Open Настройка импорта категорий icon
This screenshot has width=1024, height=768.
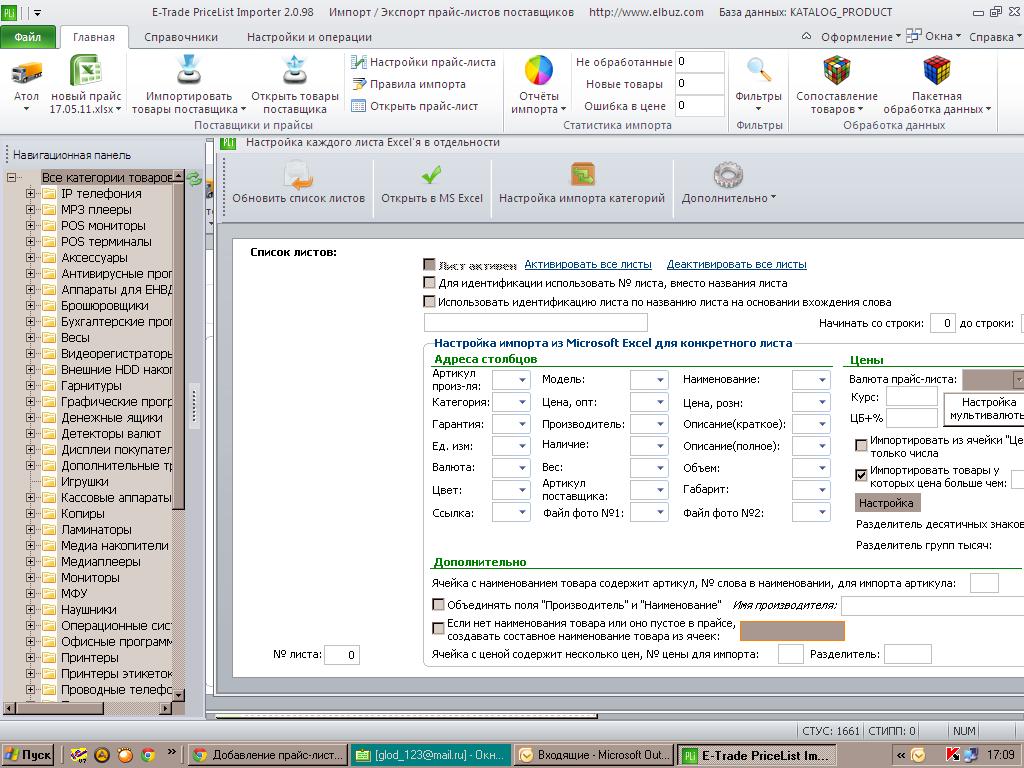pyautogui.click(x=582, y=175)
